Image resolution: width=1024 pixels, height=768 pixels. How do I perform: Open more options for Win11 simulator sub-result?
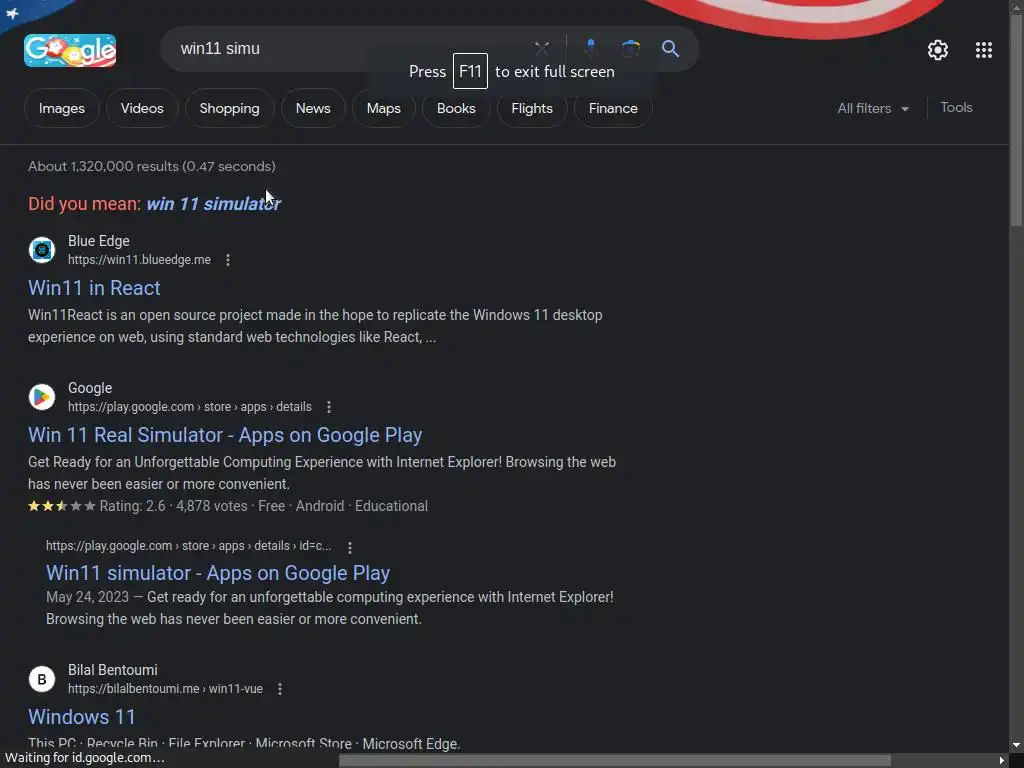point(350,547)
